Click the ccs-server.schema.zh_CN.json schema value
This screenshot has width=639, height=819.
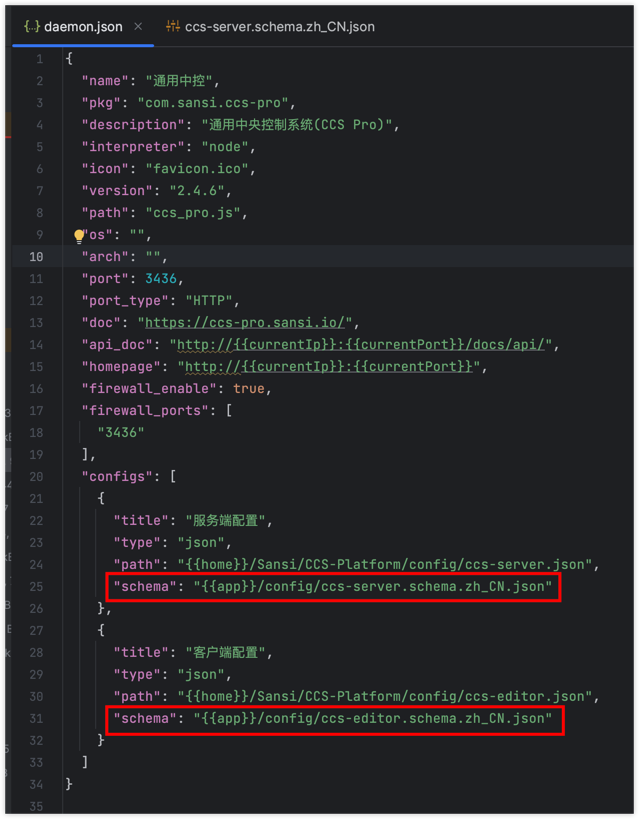tap(373, 587)
